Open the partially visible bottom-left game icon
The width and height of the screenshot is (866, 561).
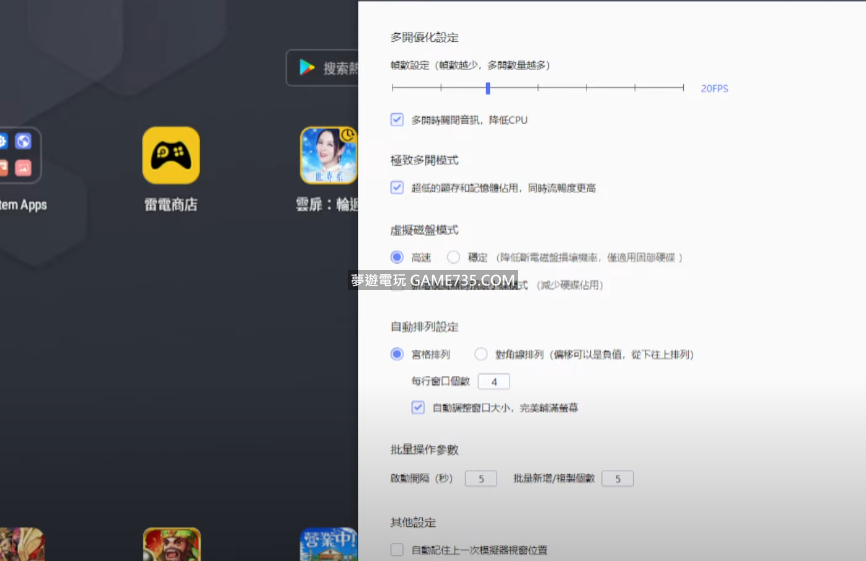click(x=20, y=545)
